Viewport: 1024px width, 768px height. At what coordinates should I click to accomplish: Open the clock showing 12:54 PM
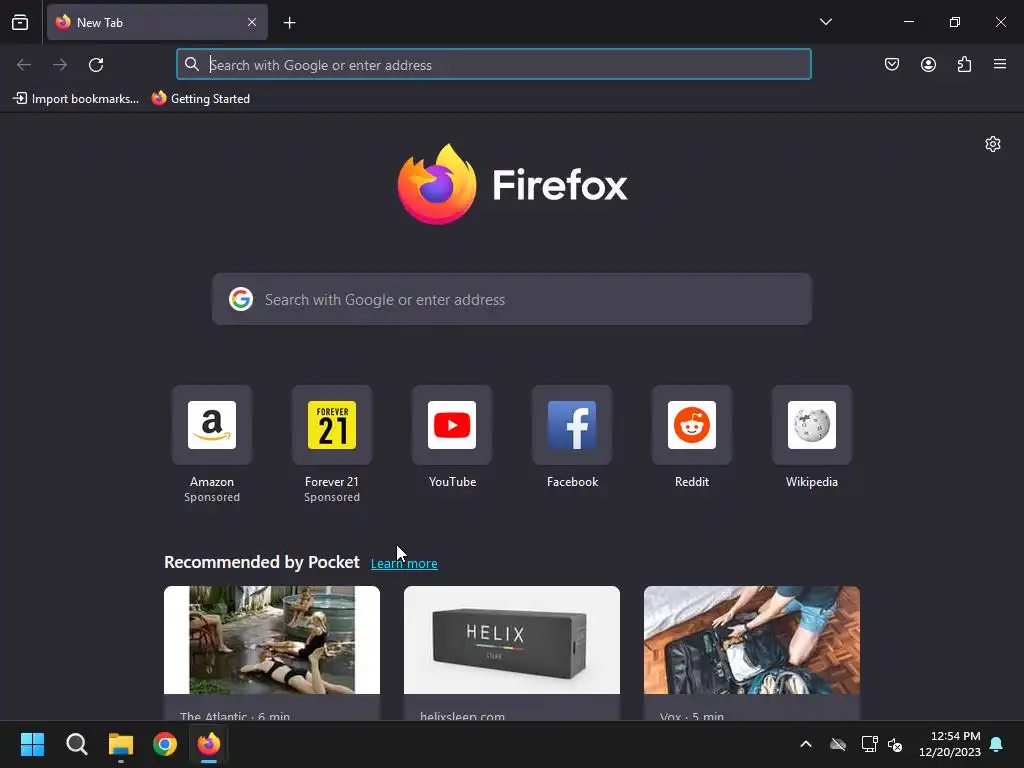click(x=950, y=744)
